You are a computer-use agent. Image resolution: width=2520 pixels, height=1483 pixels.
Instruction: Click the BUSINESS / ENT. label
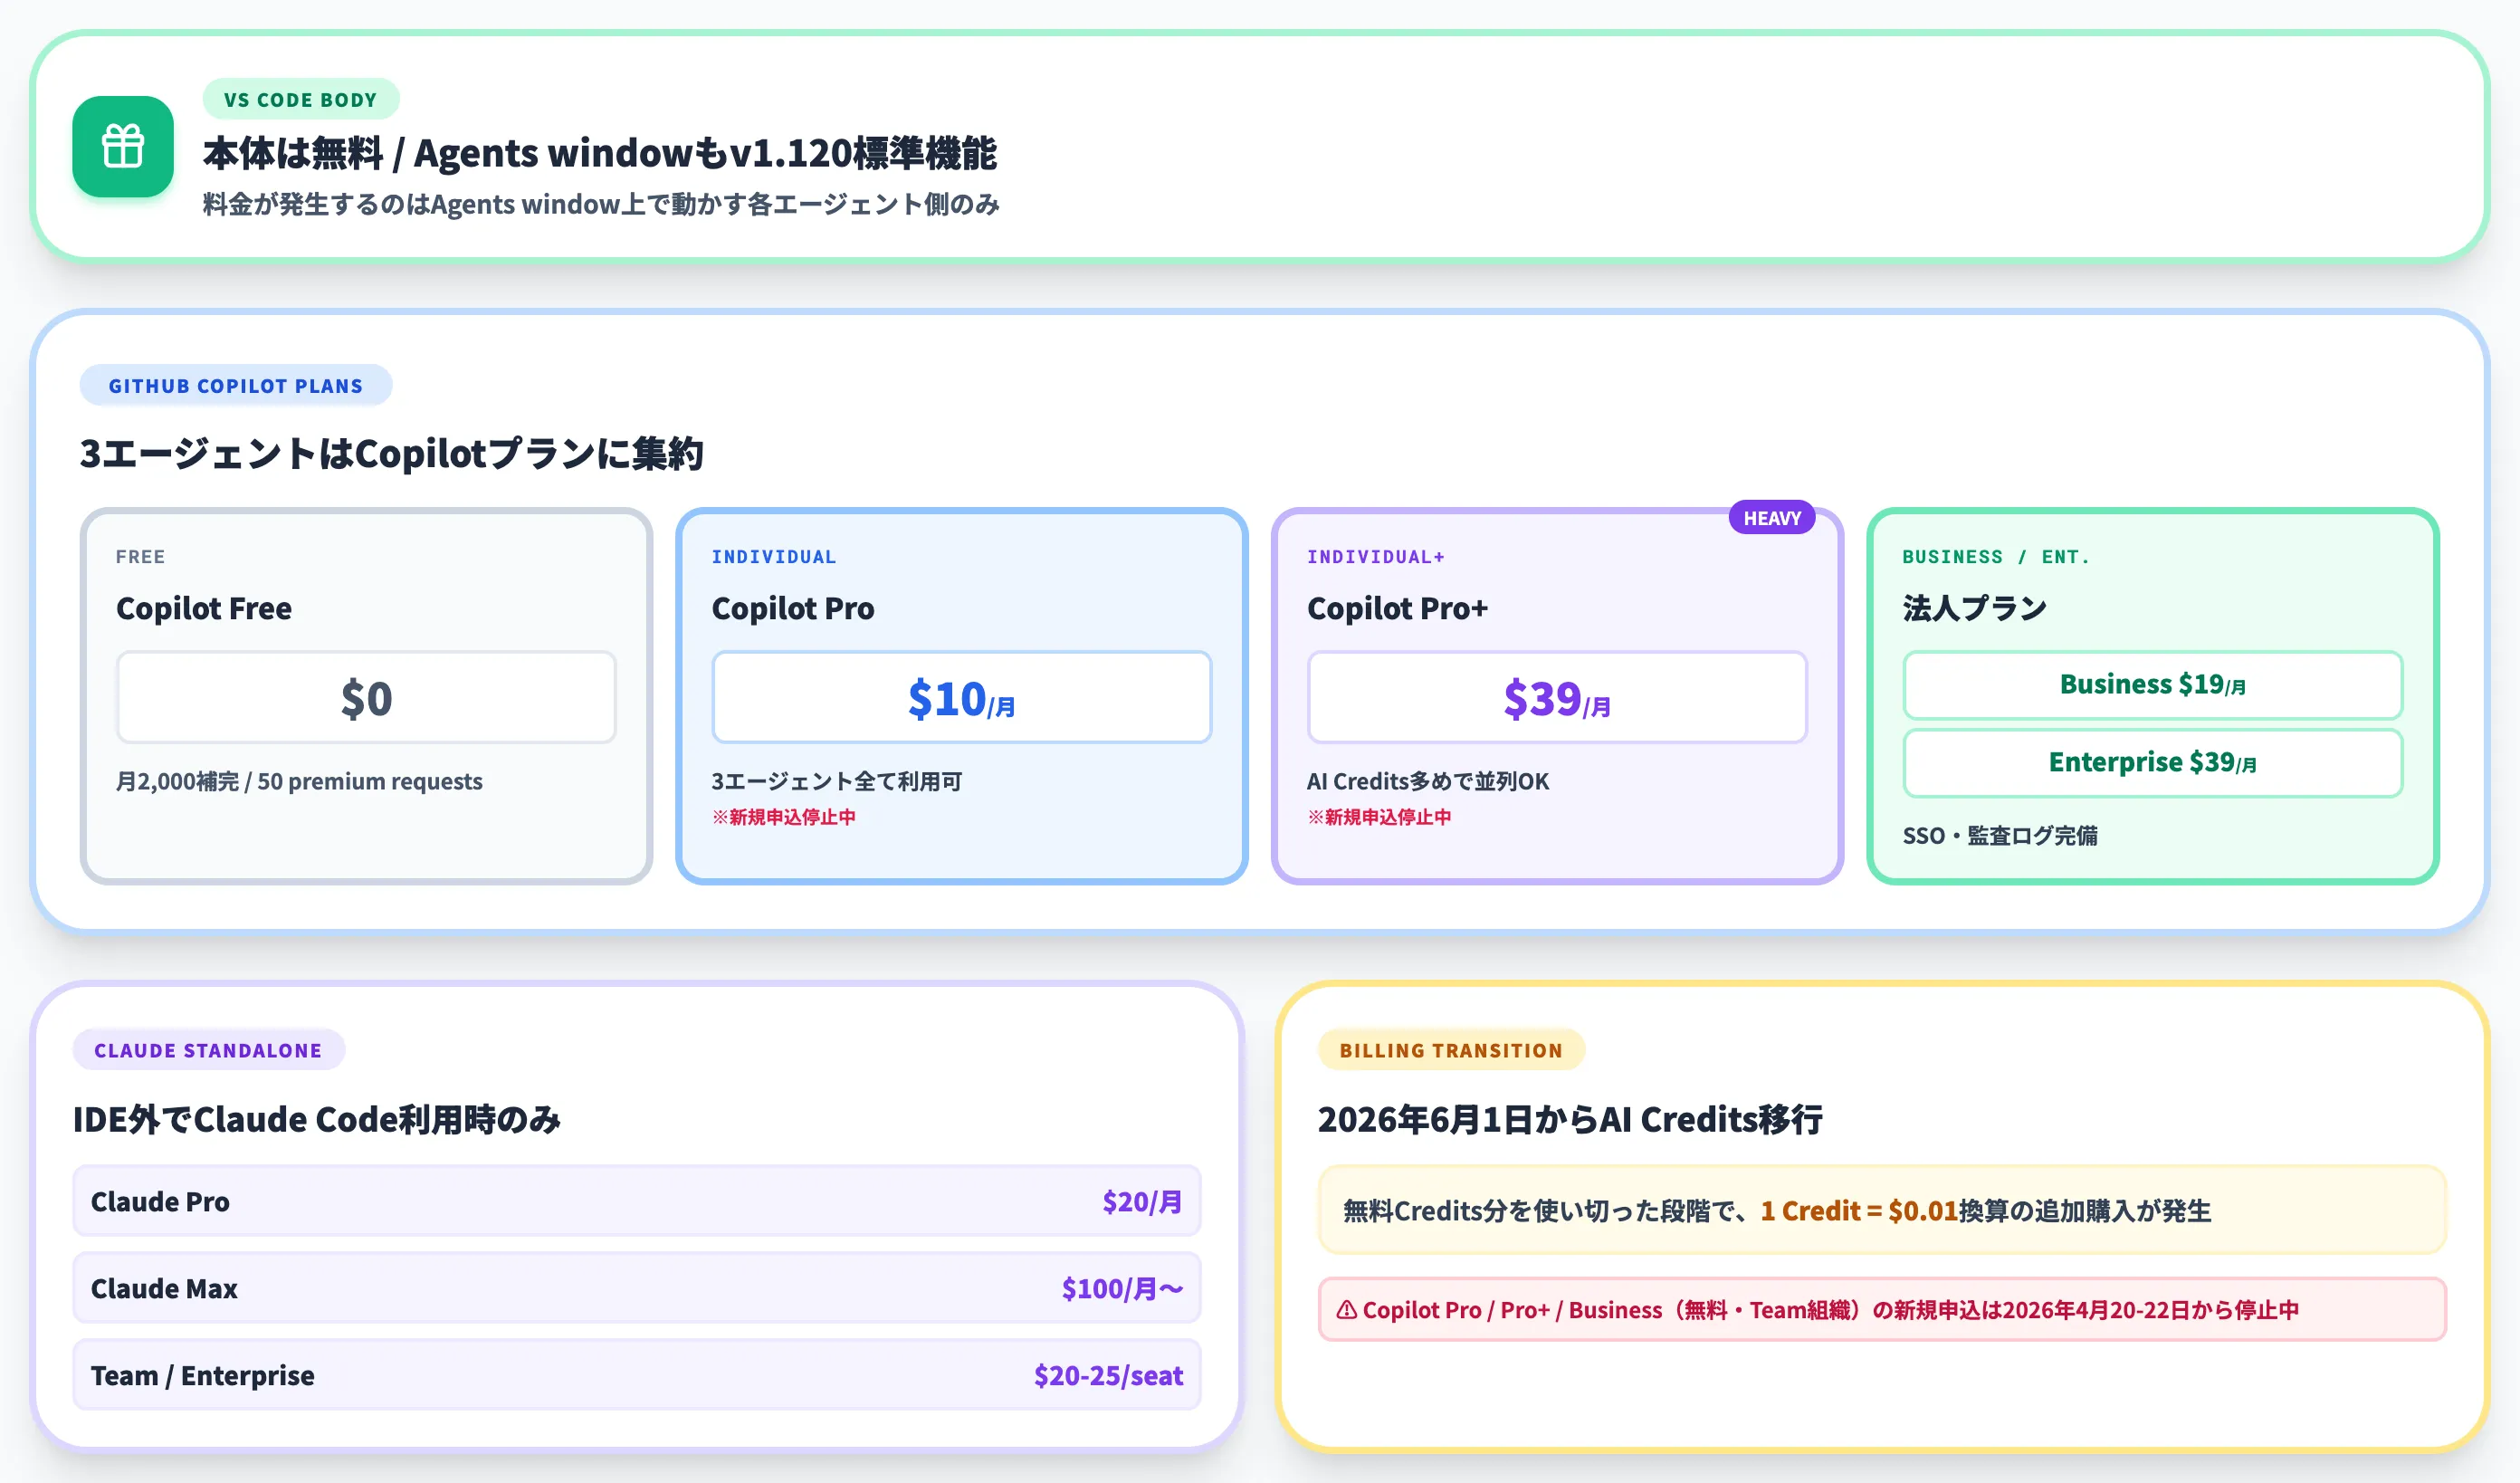click(x=1996, y=557)
